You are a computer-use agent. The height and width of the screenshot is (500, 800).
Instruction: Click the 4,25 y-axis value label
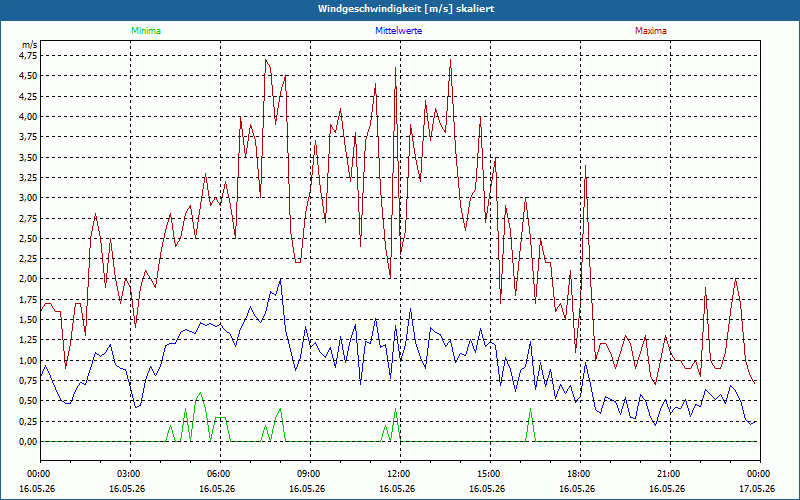point(28,96)
